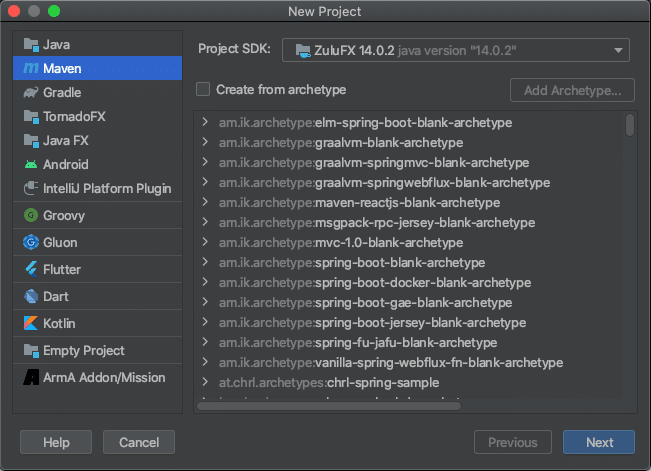
Task: Expand spring-boot-docker-blank-archetype node
Action: point(205,282)
